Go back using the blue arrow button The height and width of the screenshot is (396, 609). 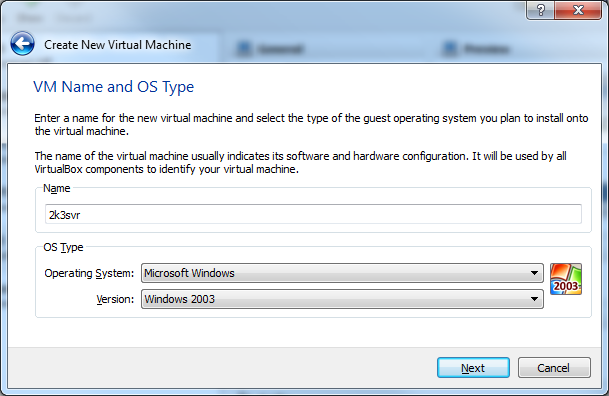point(23,44)
